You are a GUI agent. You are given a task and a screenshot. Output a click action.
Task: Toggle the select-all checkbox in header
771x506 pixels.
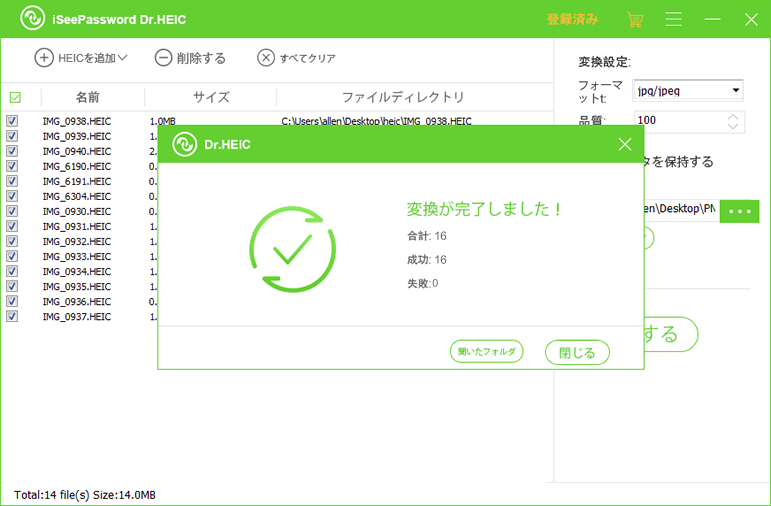[x=15, y=97]
